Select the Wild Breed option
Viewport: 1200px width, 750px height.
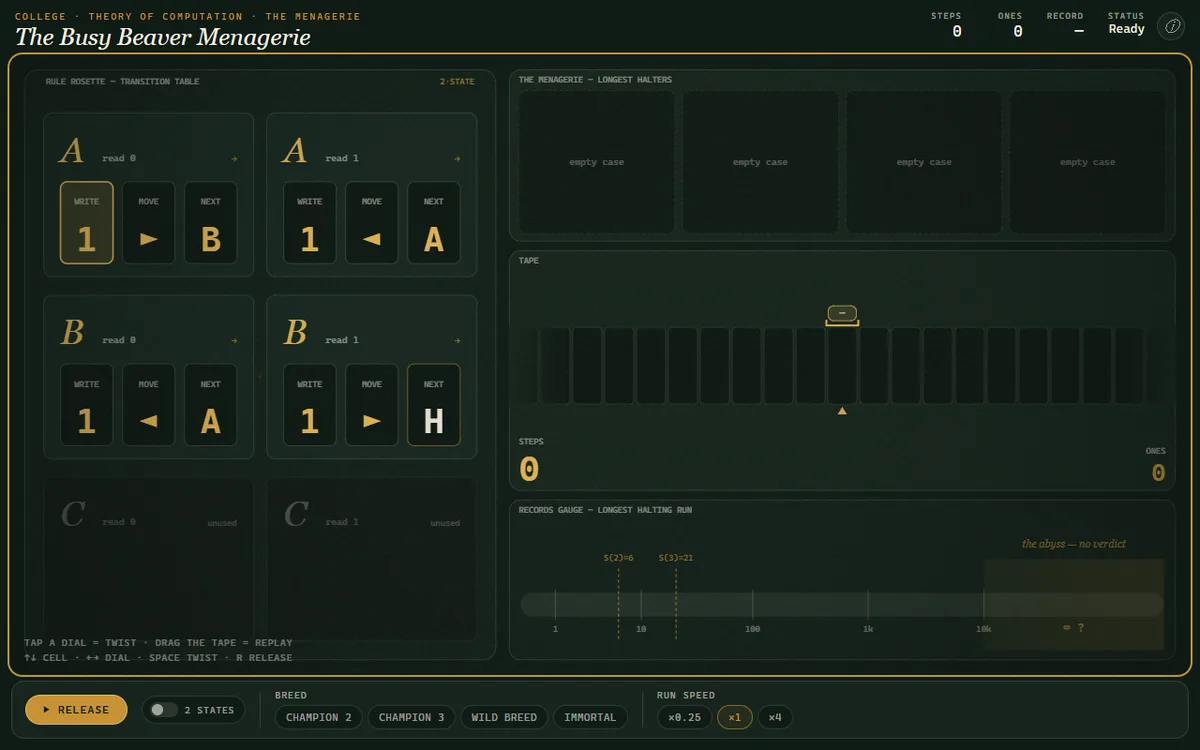(504, 717)
